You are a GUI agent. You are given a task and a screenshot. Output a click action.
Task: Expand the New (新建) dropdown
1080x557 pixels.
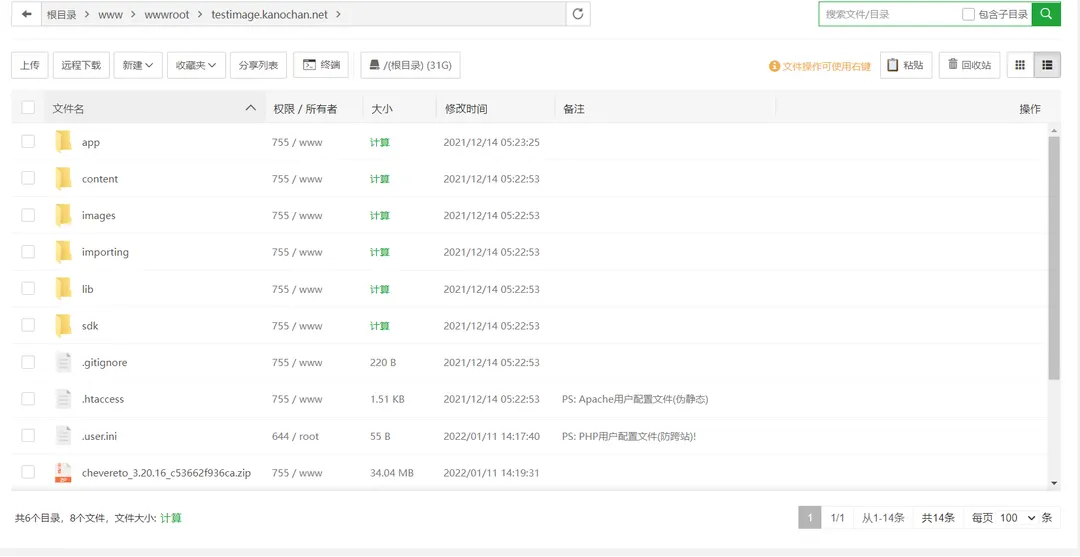(x=138, y=65)
